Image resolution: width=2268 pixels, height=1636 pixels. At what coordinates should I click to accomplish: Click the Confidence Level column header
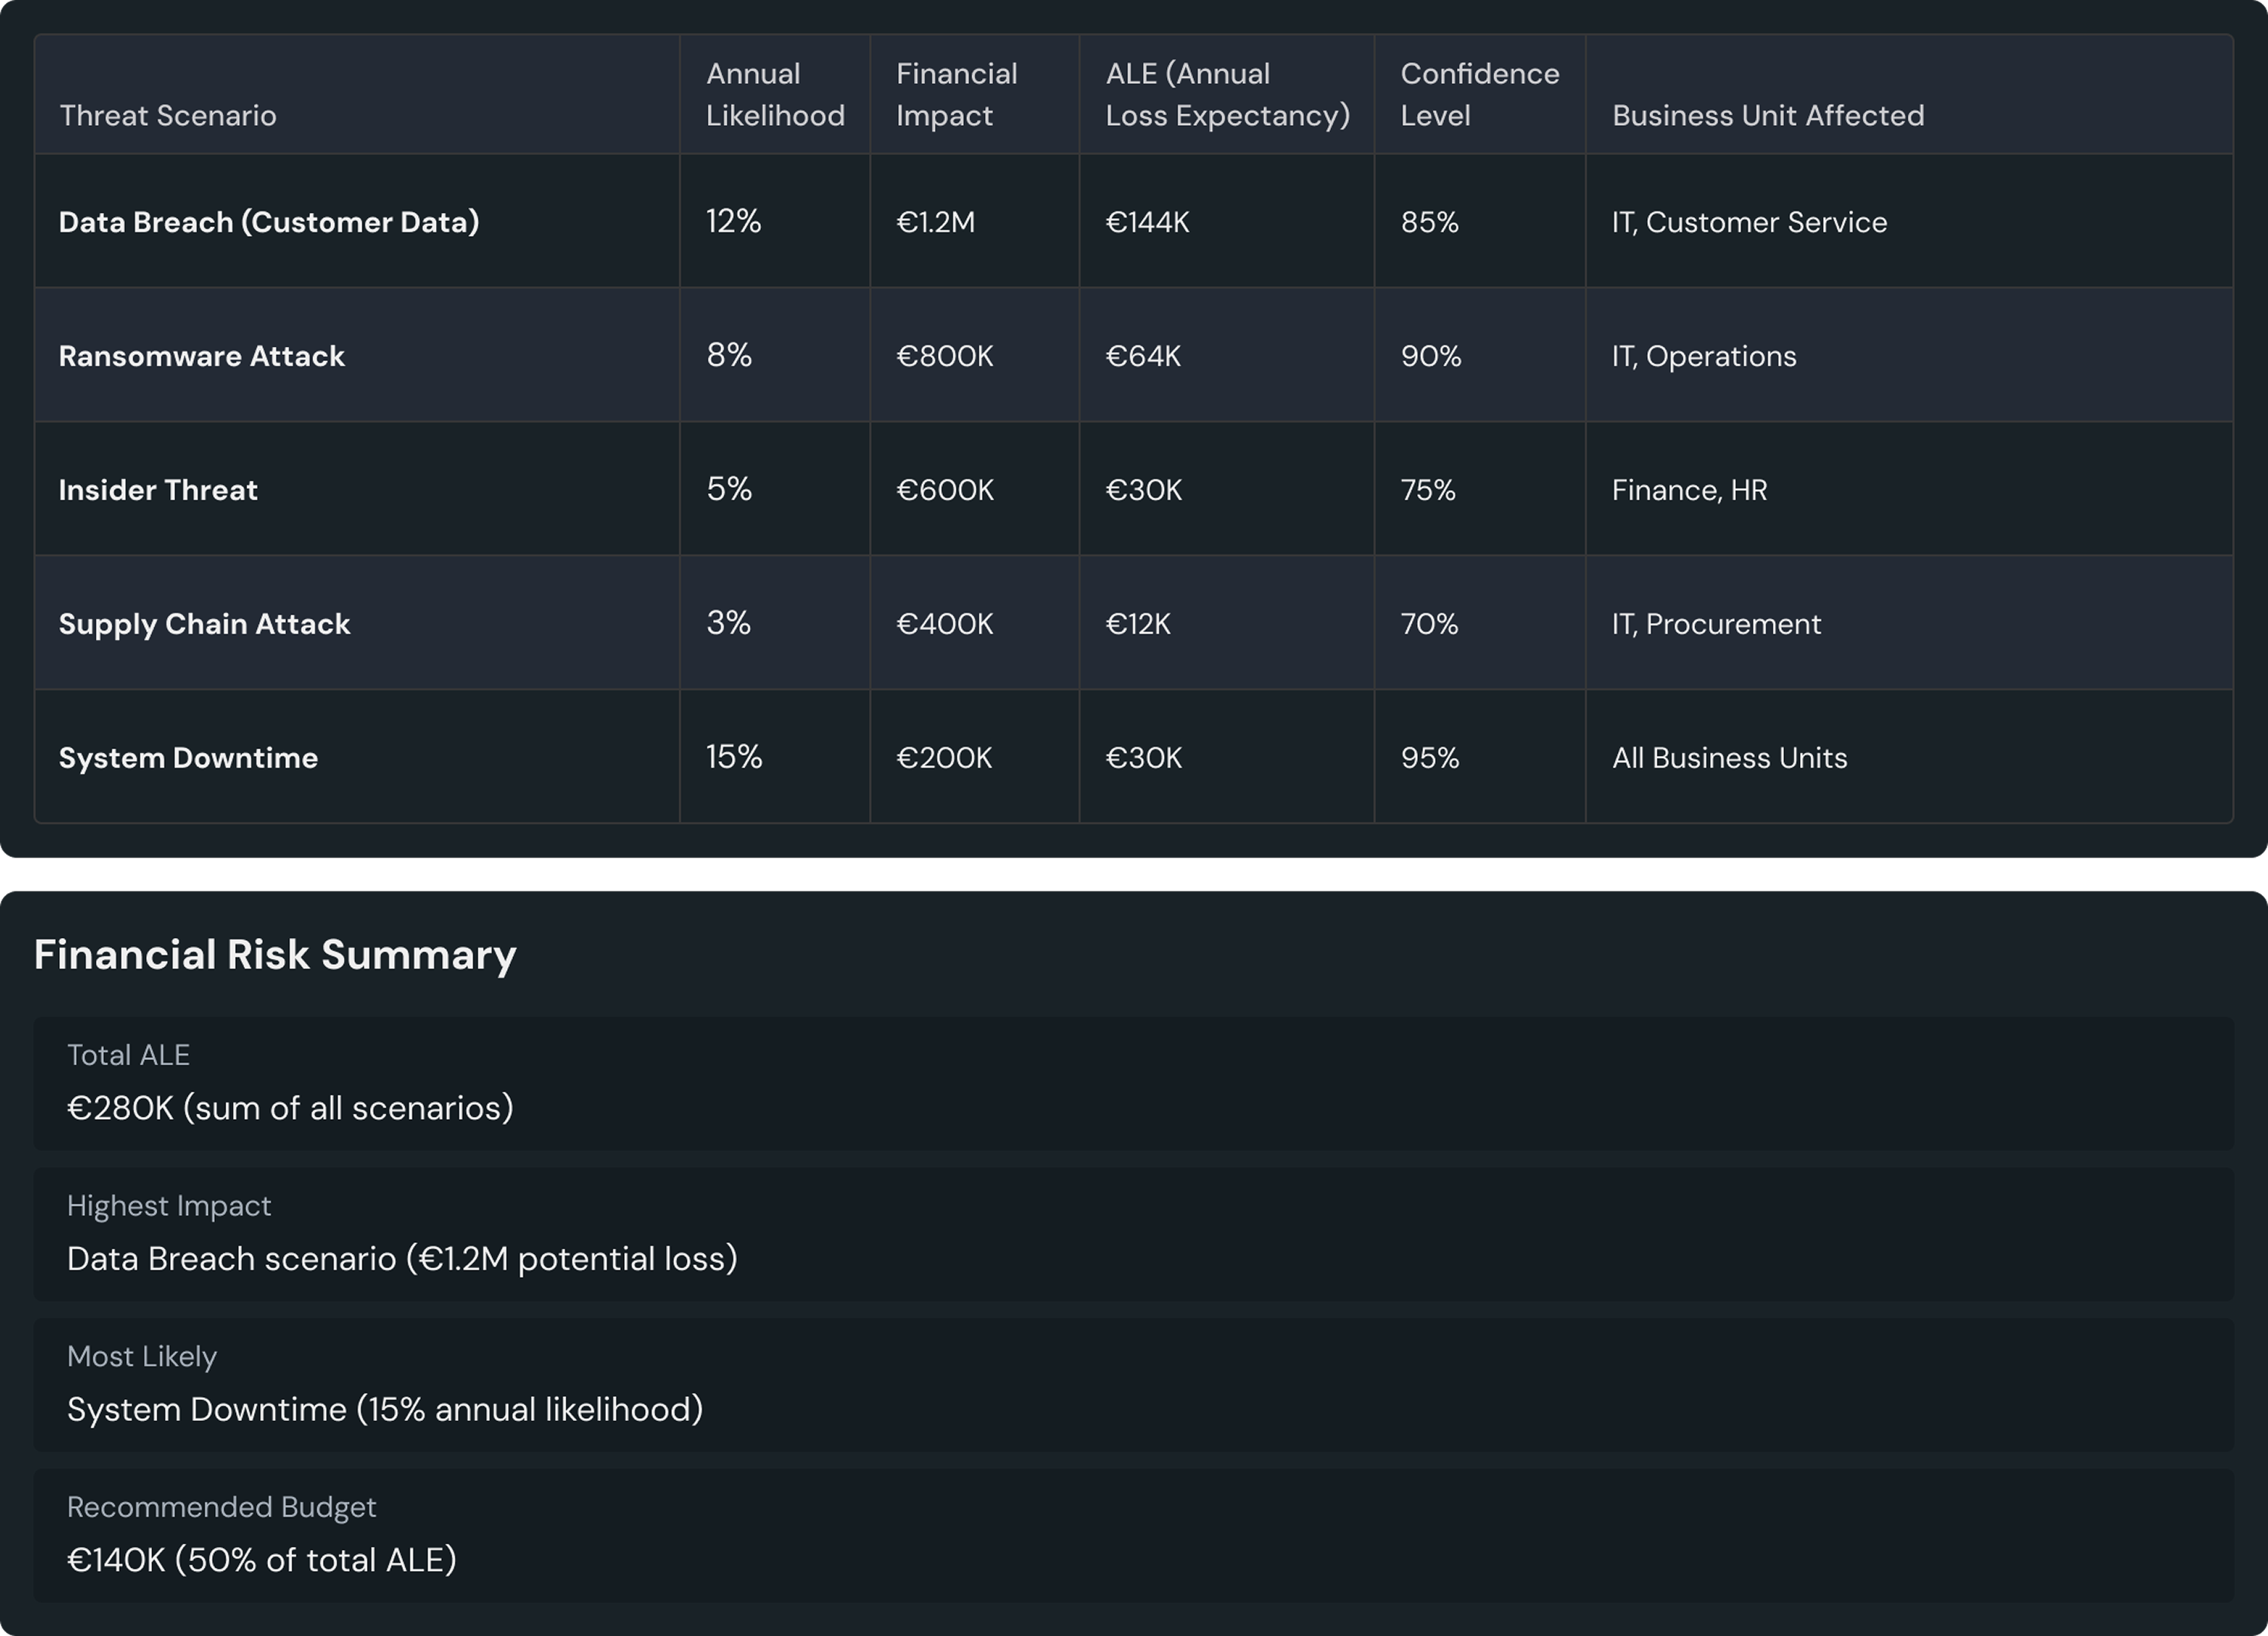[x=1479, y=94]
